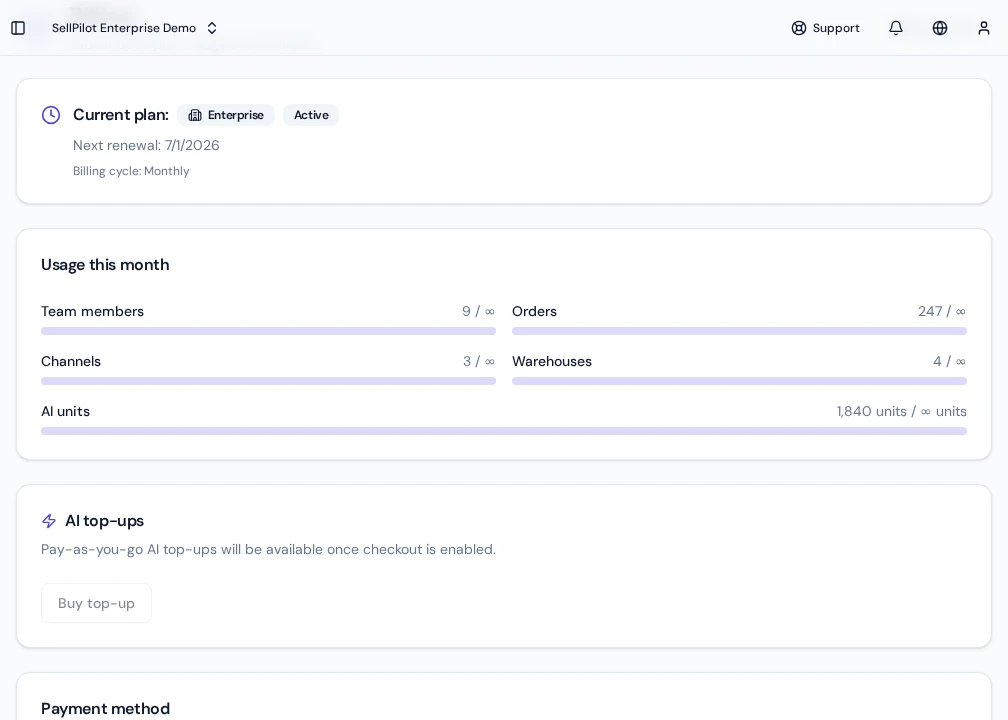
Task: Click the 'Billing cycle: Monthly' text
Action: [x=131, y=171]
